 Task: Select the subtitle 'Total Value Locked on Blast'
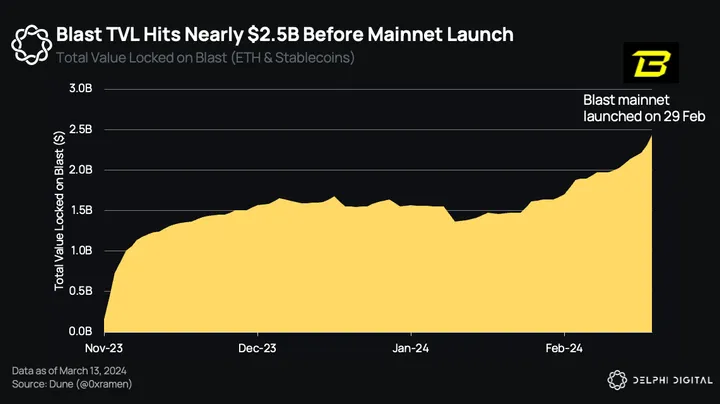(205, 57)
